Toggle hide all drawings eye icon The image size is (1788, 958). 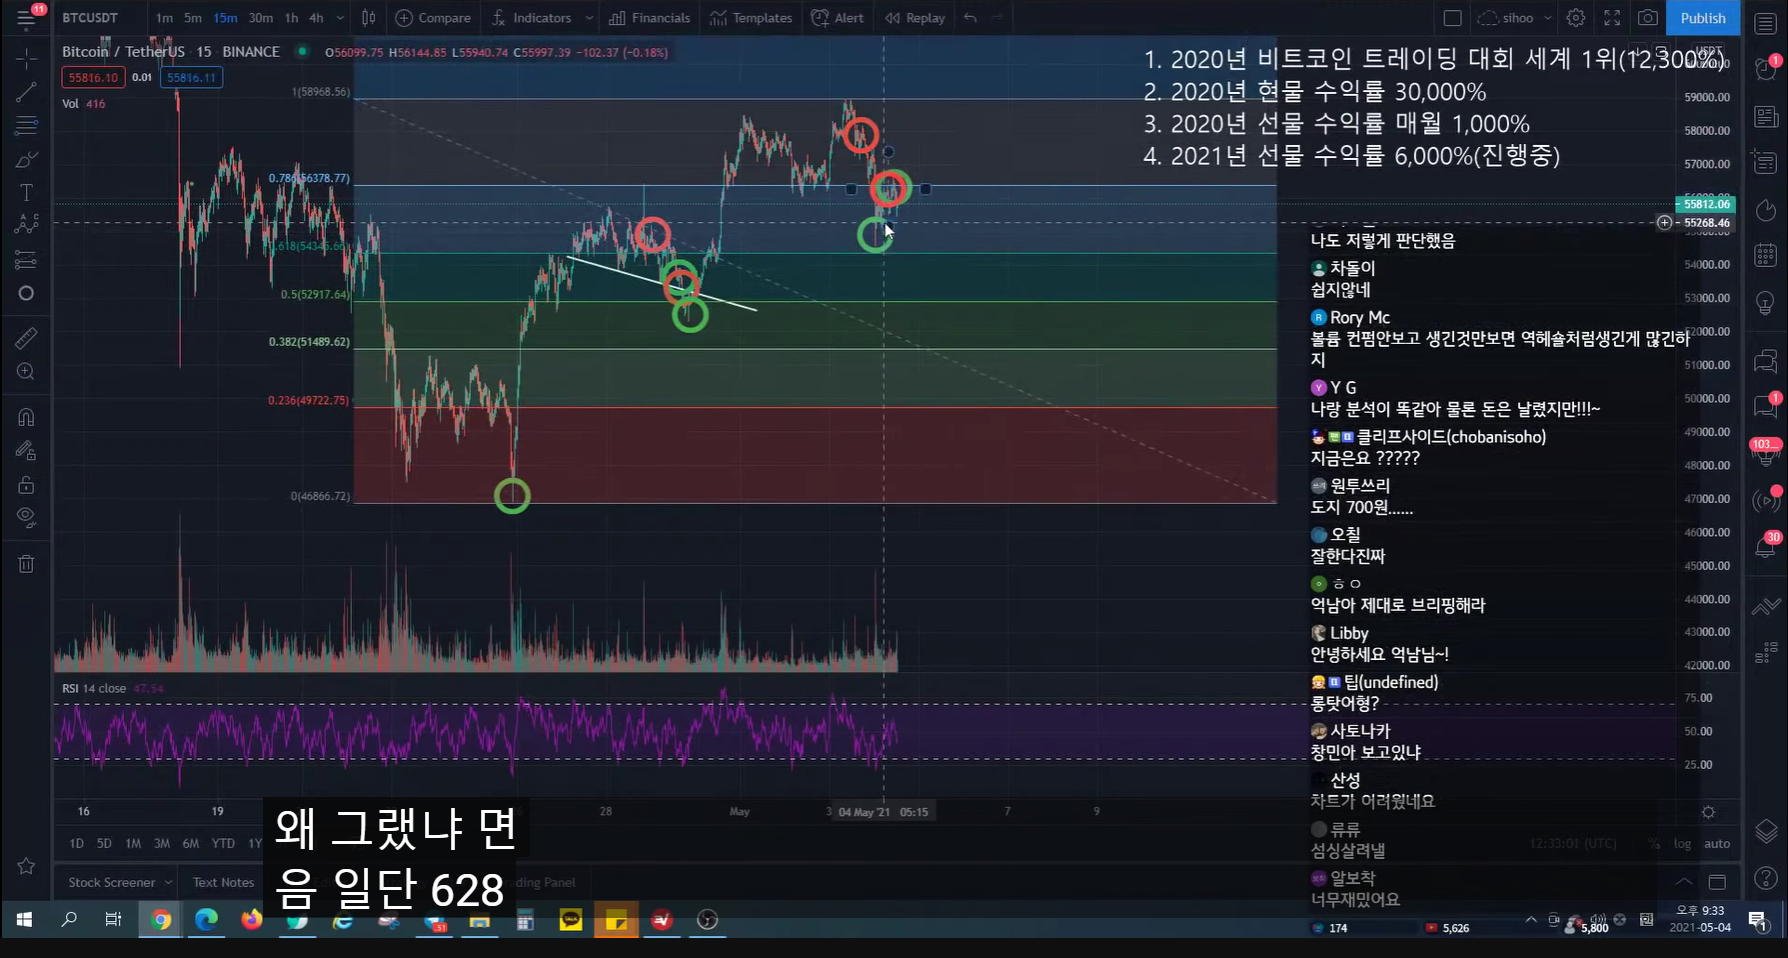[26, 517]
